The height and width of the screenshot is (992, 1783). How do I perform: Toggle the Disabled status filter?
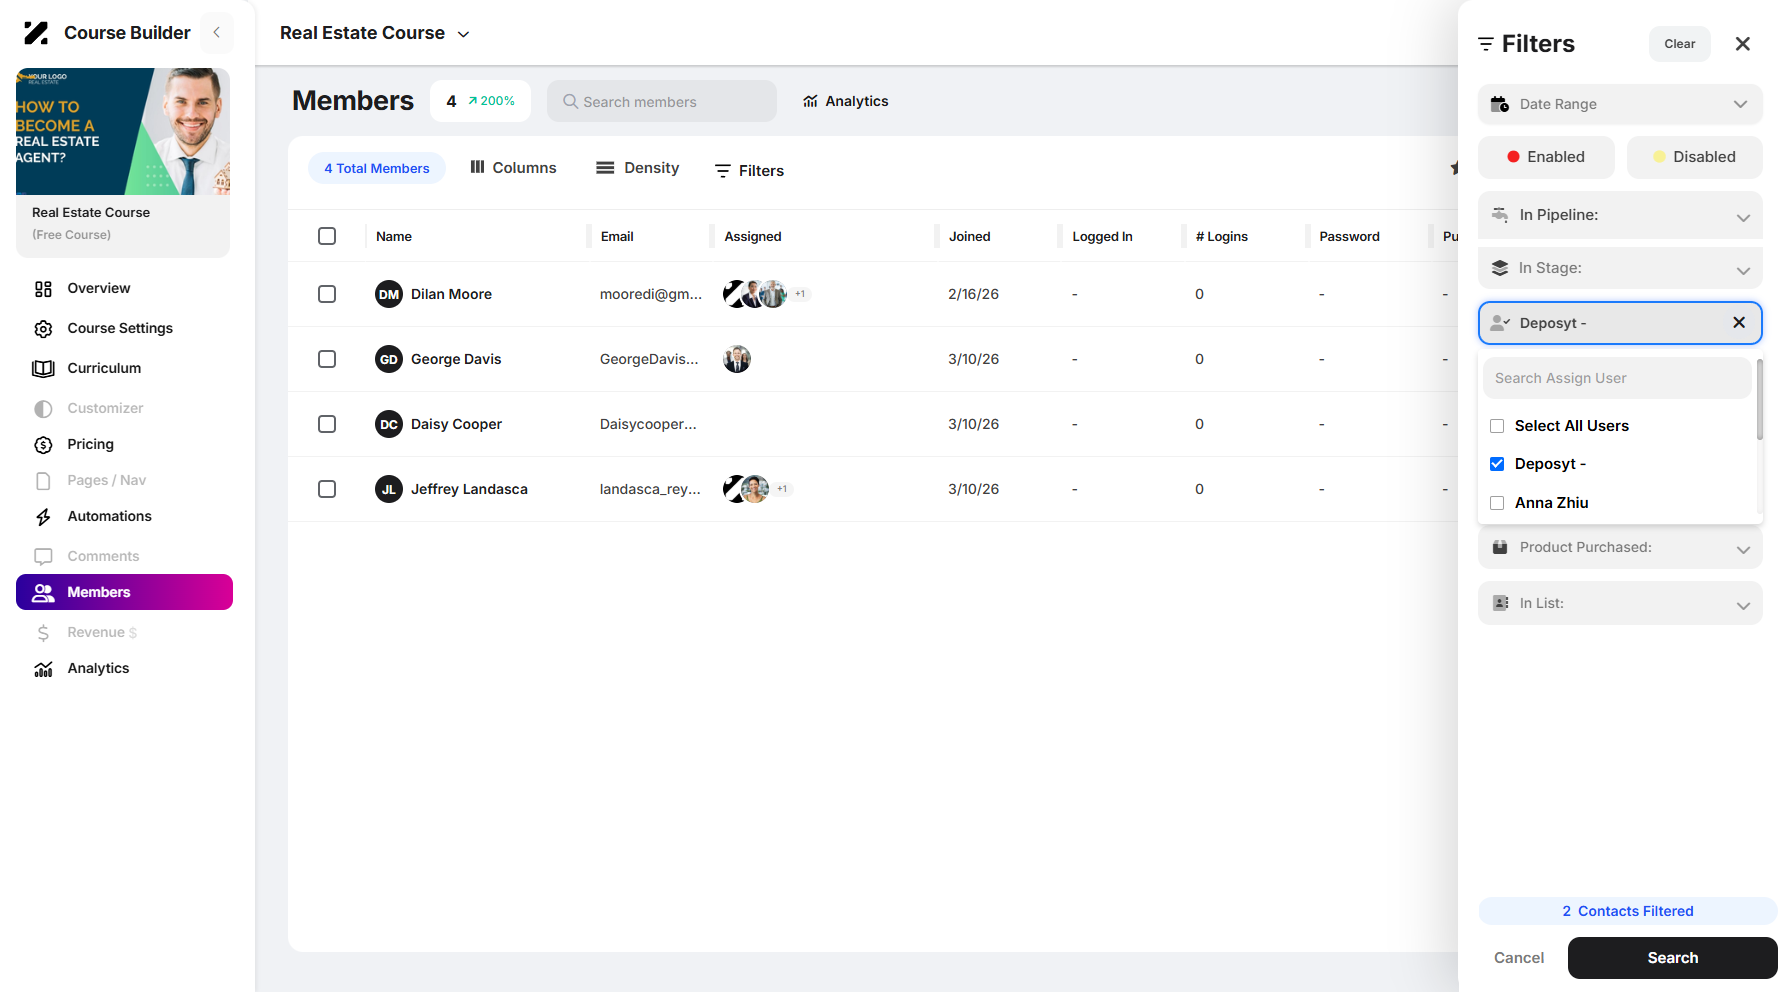tap(1695, 157)
